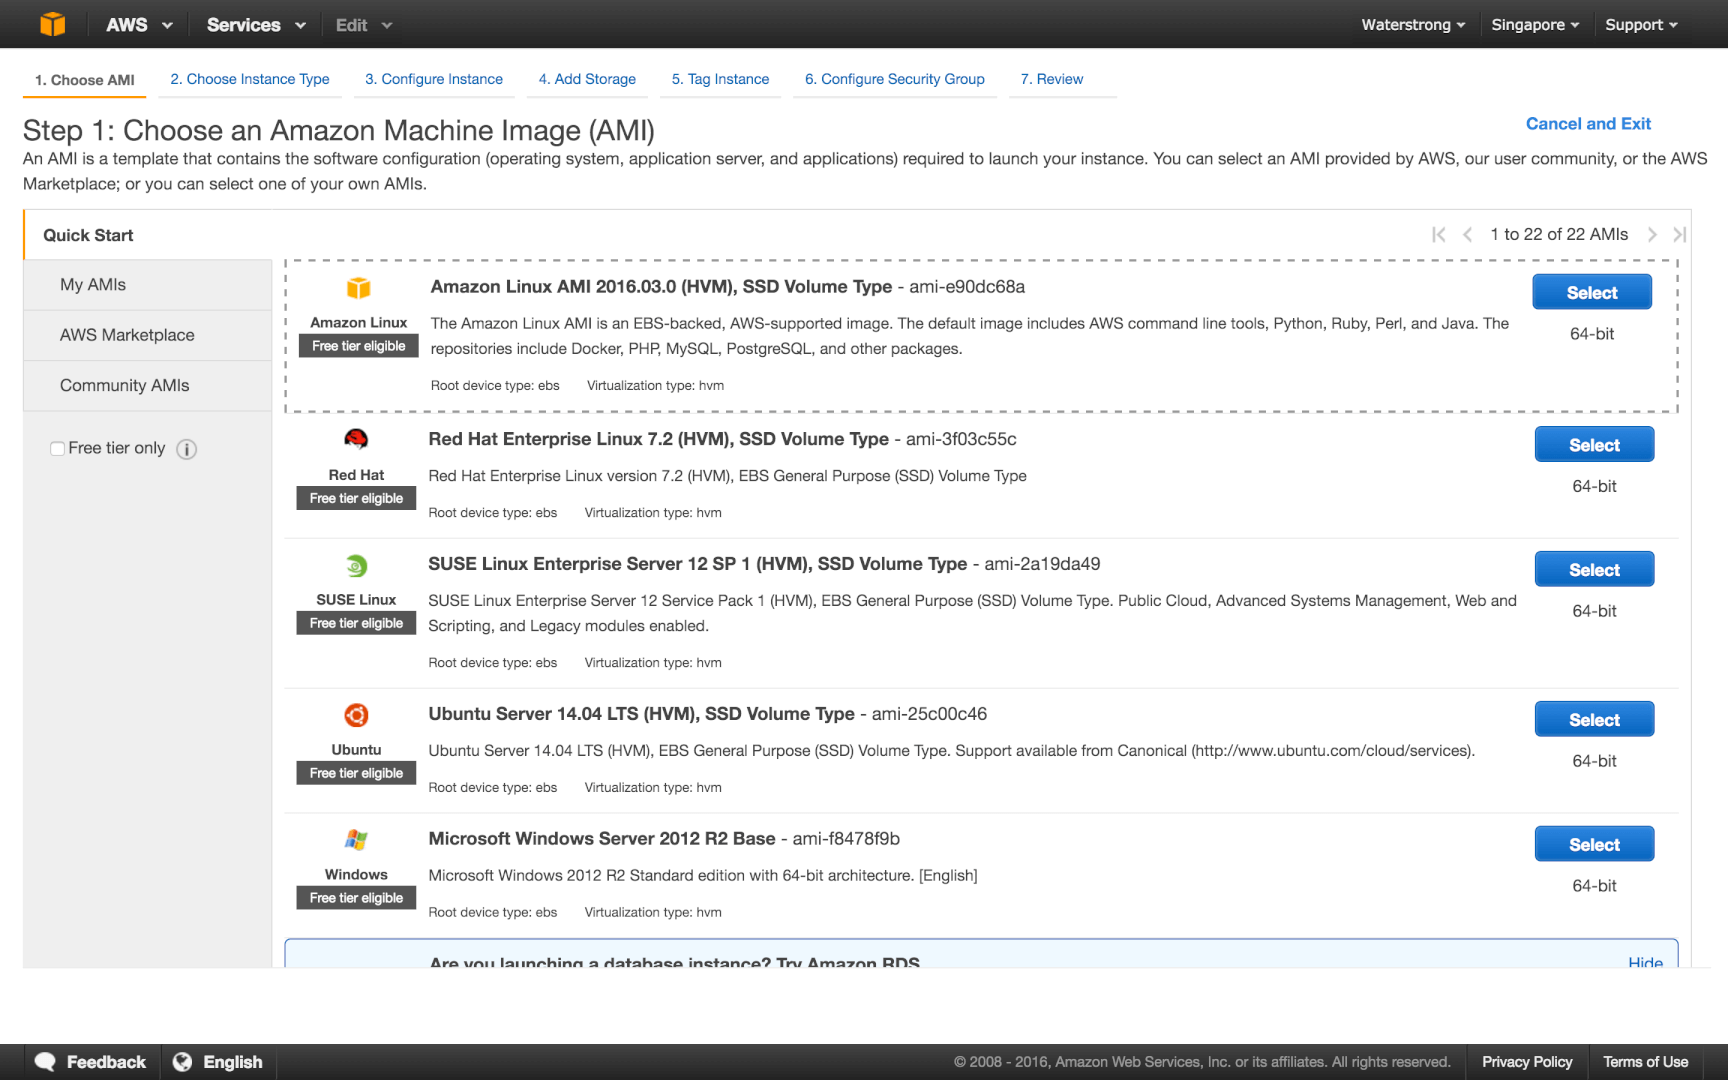Image resolution: width=1728 pixels, height=1080 pixels.
Task: Click the Red Hat logo icon
Action: [356, 439]
